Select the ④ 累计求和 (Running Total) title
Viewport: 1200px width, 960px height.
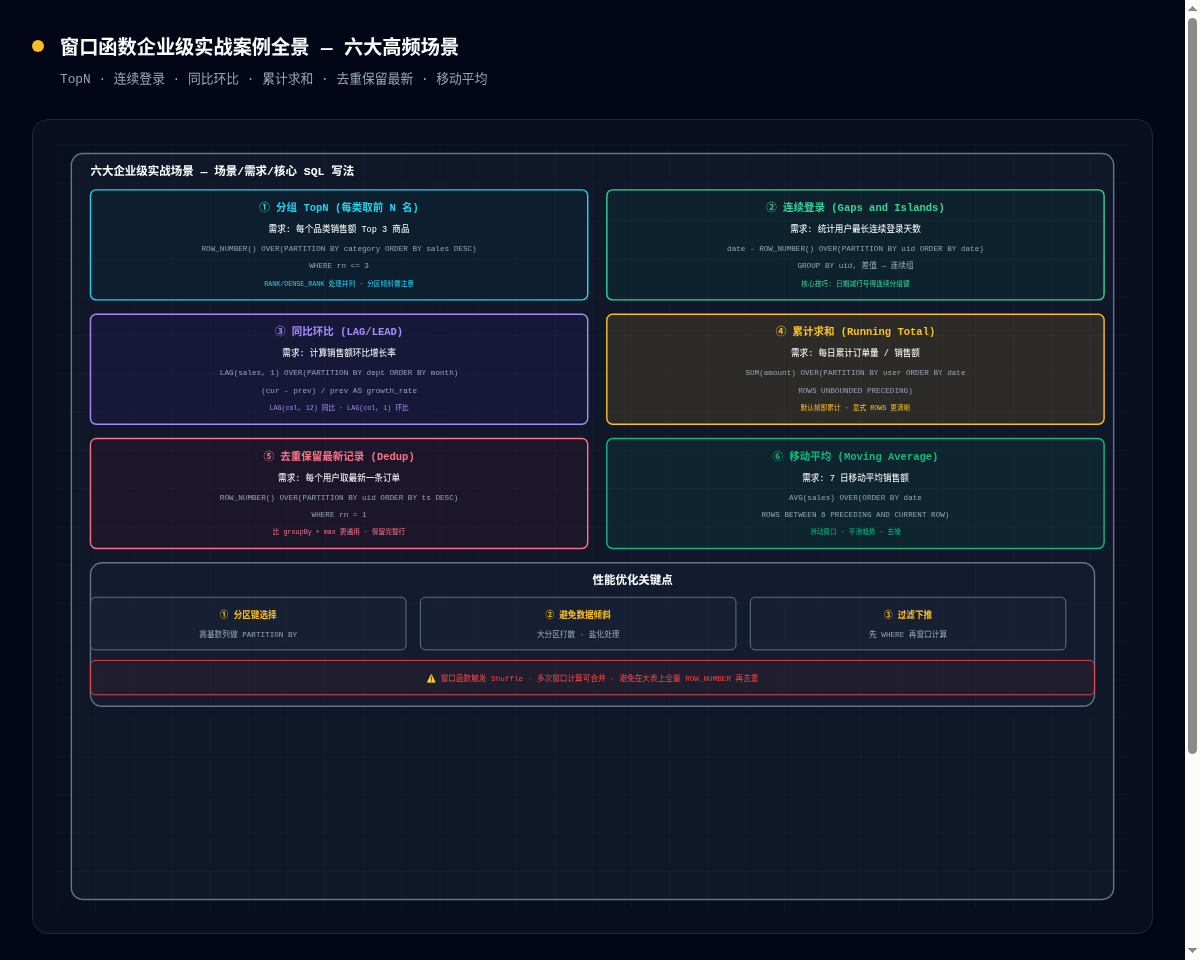[855, 332]
